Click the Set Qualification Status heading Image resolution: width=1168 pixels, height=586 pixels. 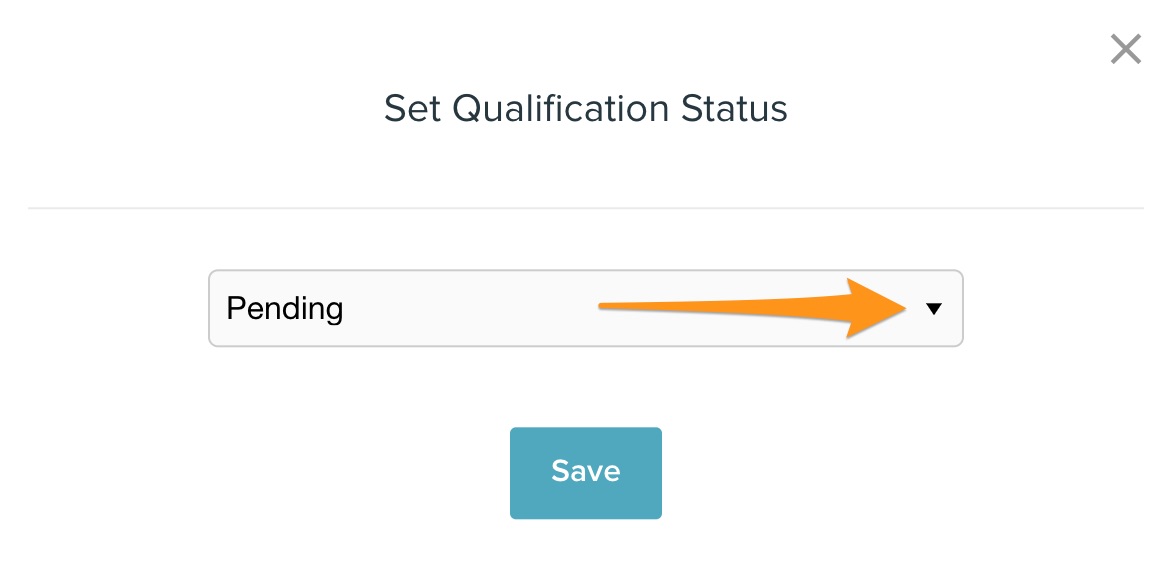click(585, 108)
